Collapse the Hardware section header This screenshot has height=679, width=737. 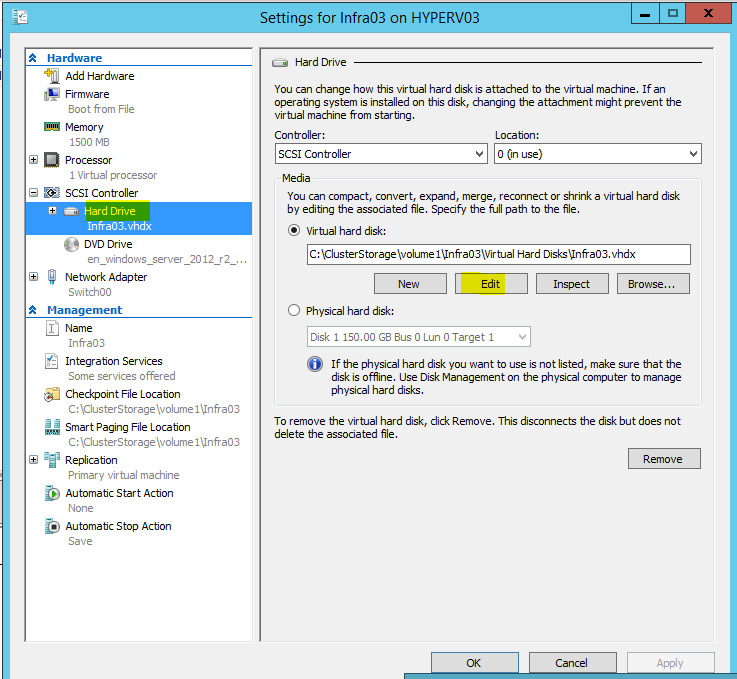pos(34,58)
